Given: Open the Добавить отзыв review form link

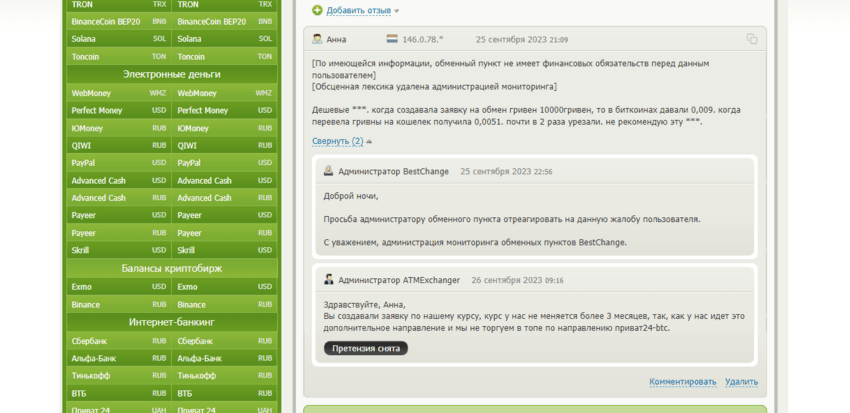Looking at the screenshot, I should [357, 11].
